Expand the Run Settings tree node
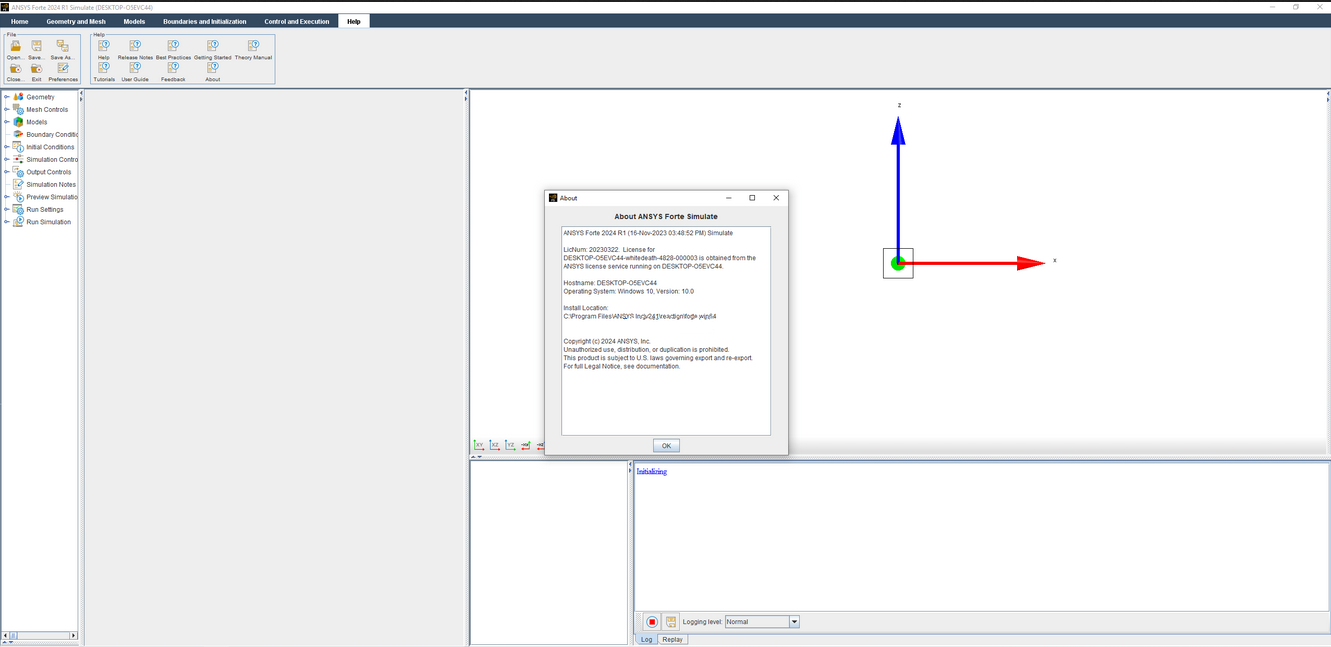 coord(7,209)
